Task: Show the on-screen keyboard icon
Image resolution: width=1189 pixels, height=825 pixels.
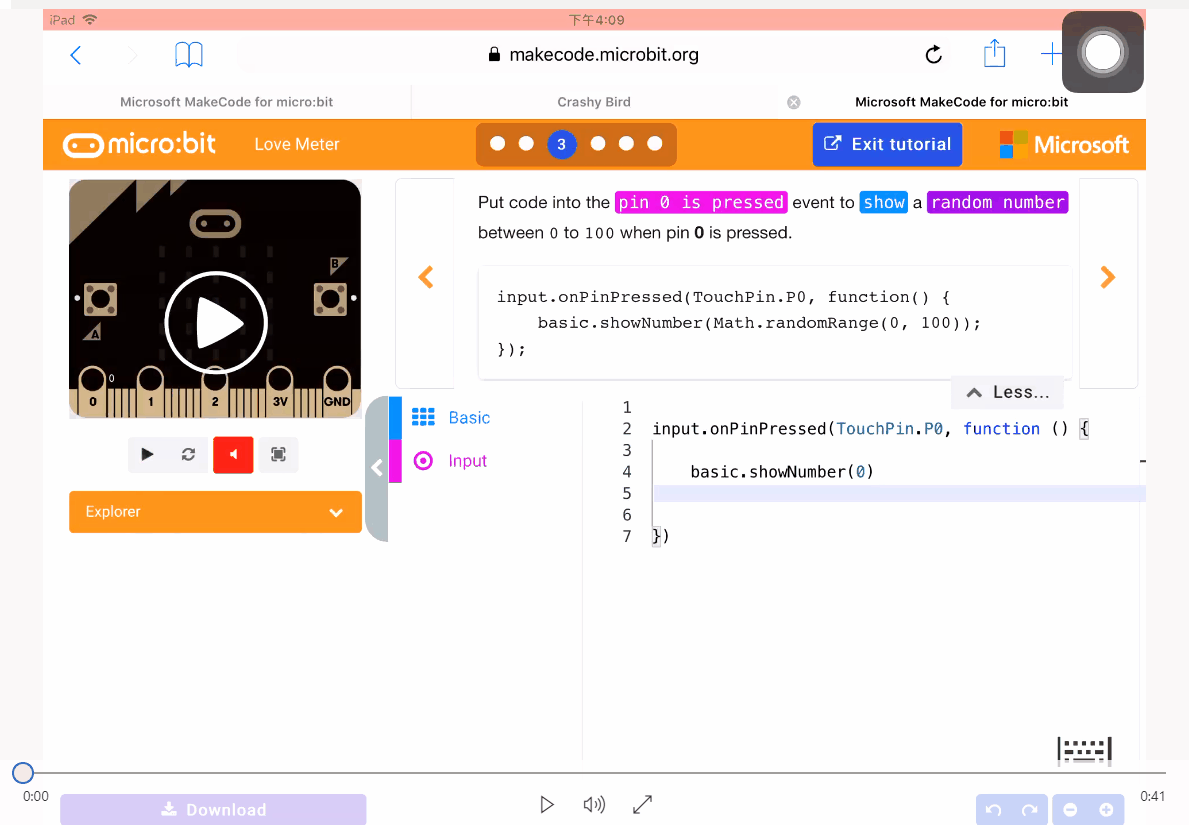Action: click(x=1084, y=751)
